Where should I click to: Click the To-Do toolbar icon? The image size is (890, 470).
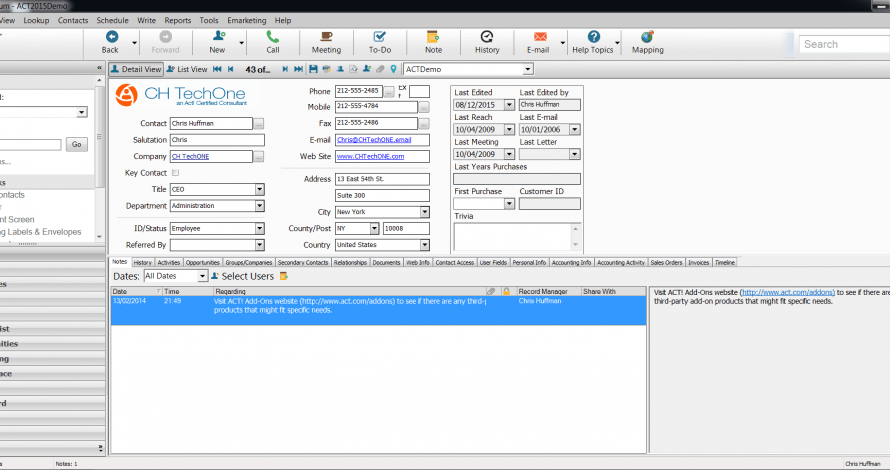click(x=380, y=37)
